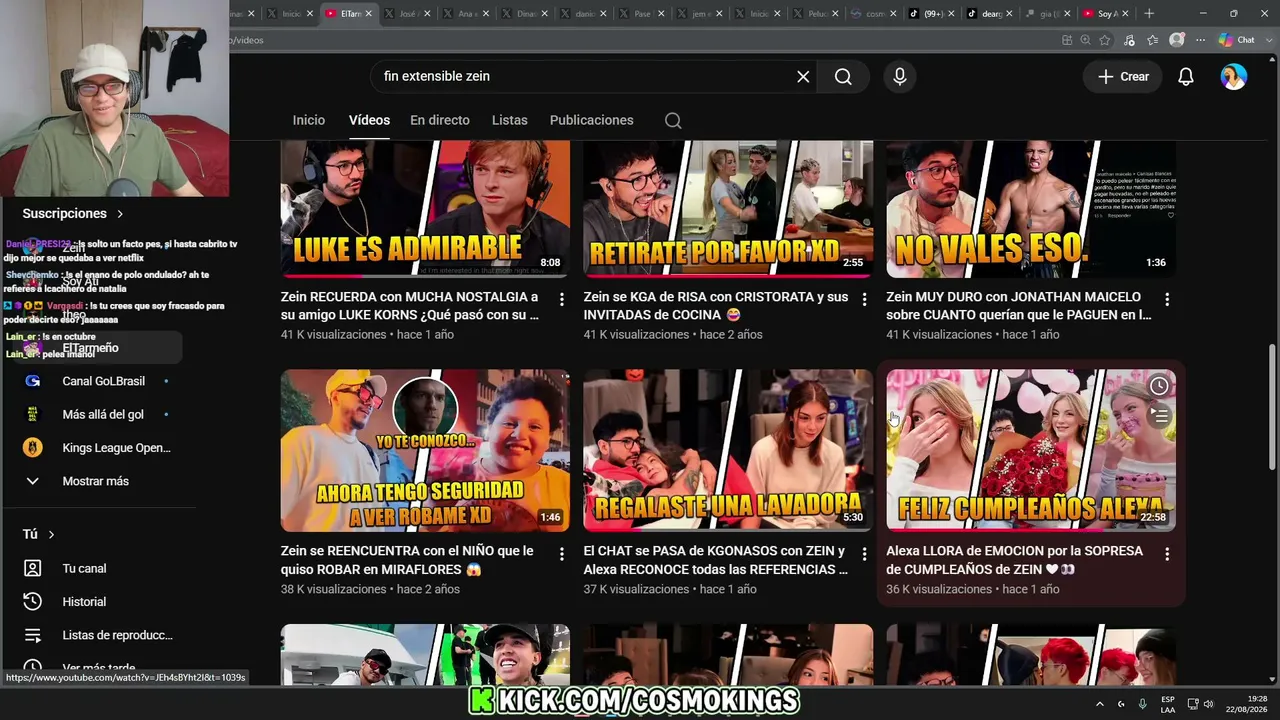Open options for the JONATHAN MAICELO video
The image size is (1280, 720).
coord(1167,299)
